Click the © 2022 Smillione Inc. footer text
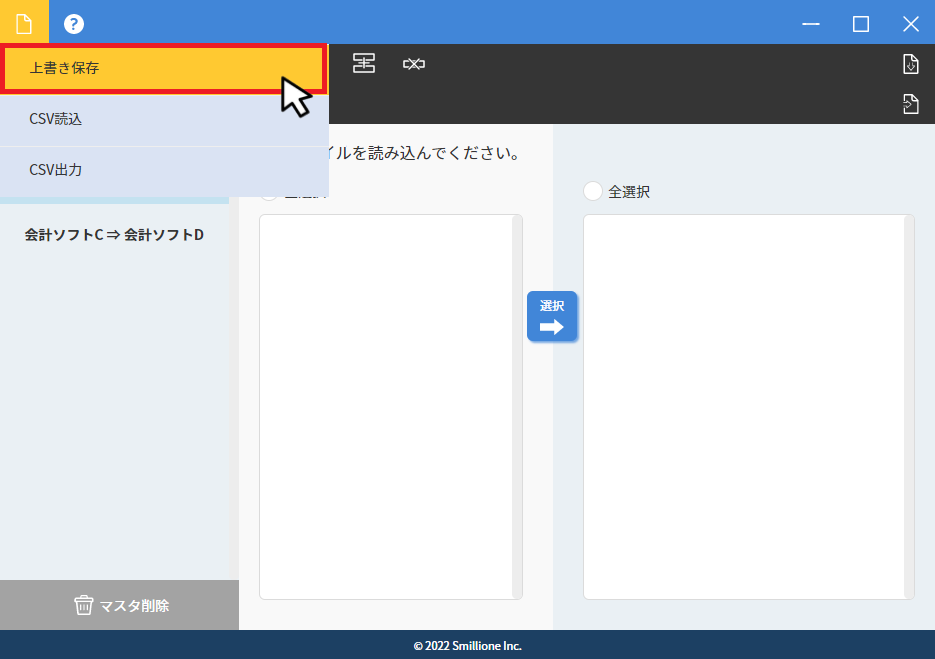This screenshot has width=935, height=659. pos(467,645)
